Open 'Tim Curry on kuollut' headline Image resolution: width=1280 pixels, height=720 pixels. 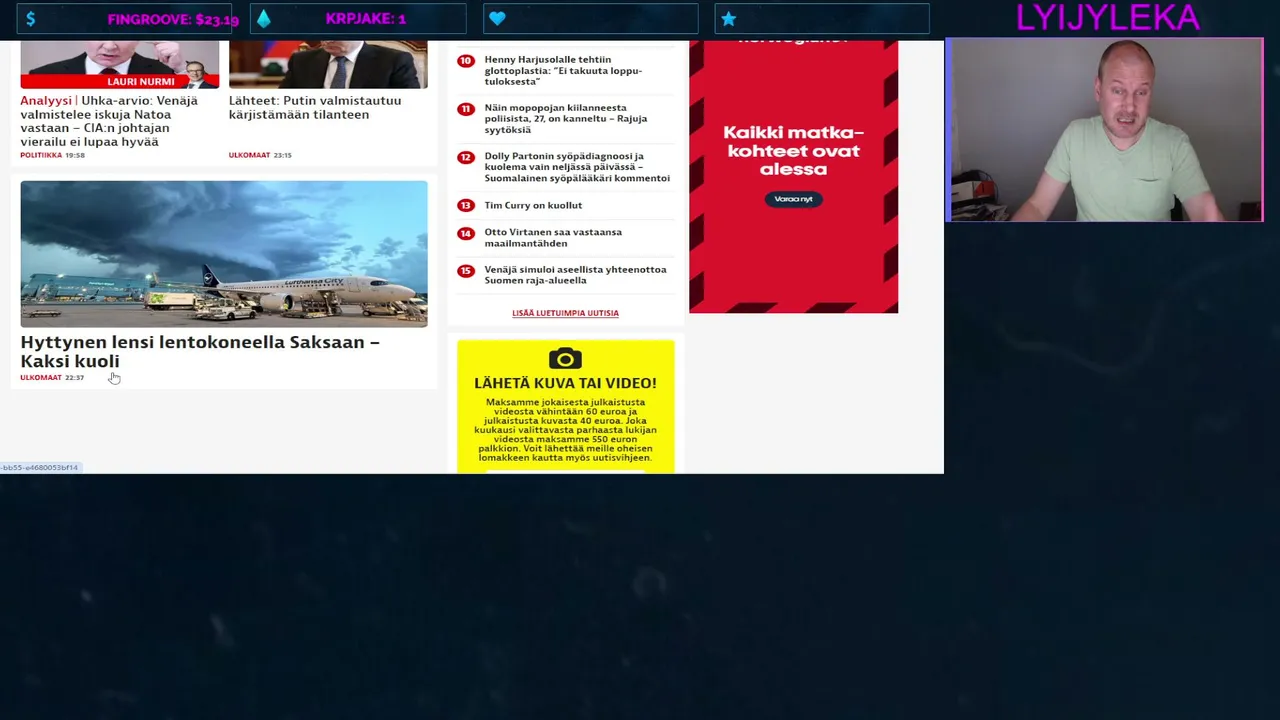pyautogui.click(x=533, y=205)
